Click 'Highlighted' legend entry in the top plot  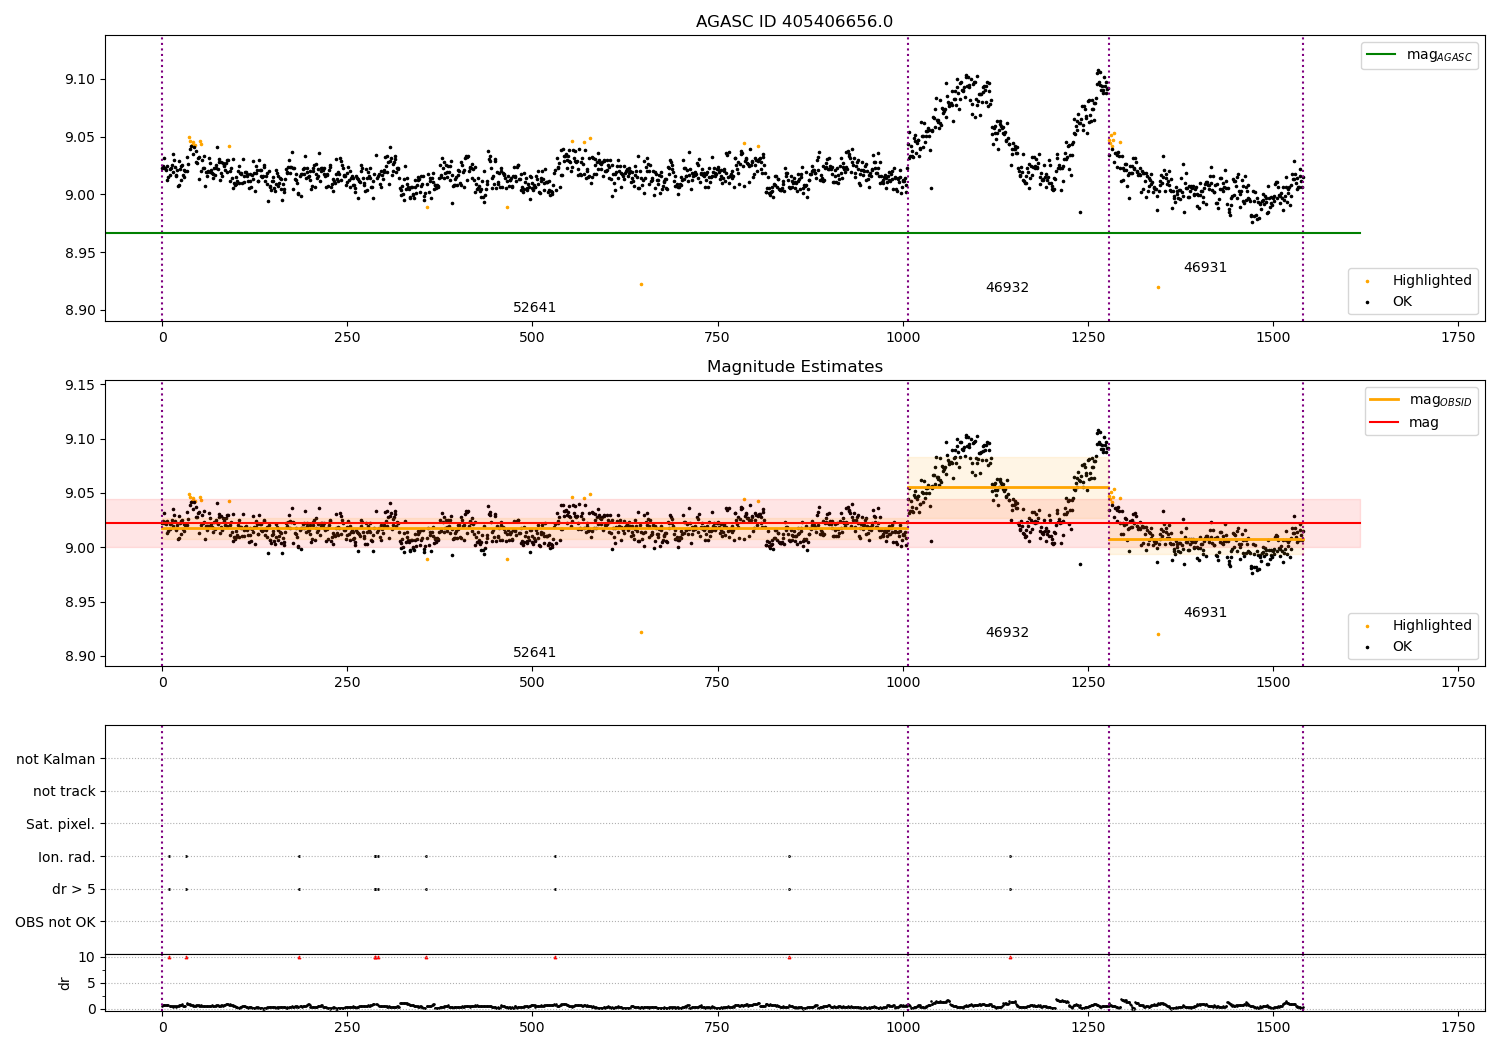(1419, 281)
